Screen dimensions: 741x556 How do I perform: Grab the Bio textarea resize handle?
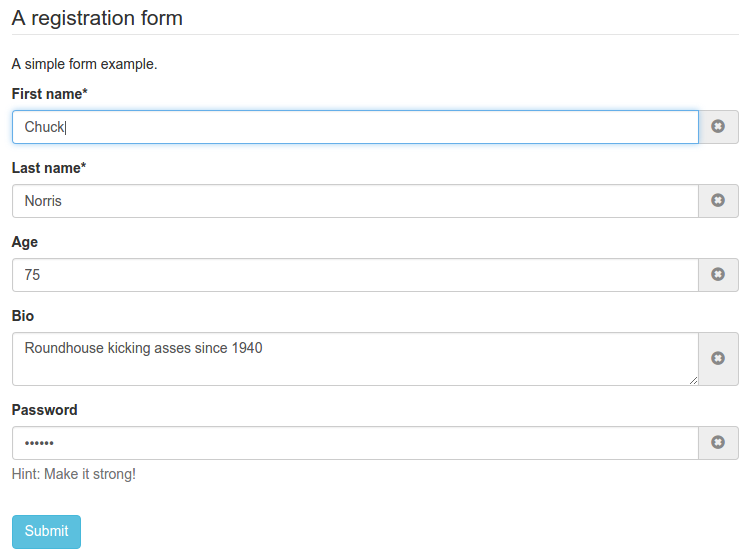point(692,380)
